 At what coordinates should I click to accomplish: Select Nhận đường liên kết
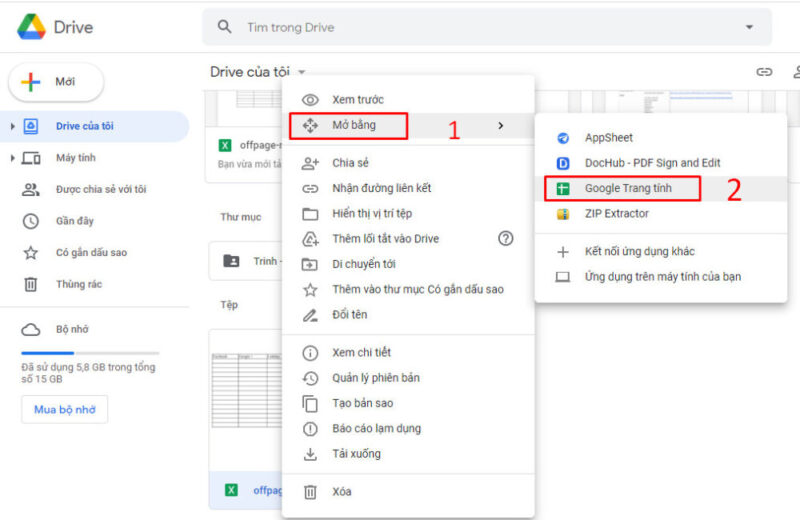coord(408,188)
